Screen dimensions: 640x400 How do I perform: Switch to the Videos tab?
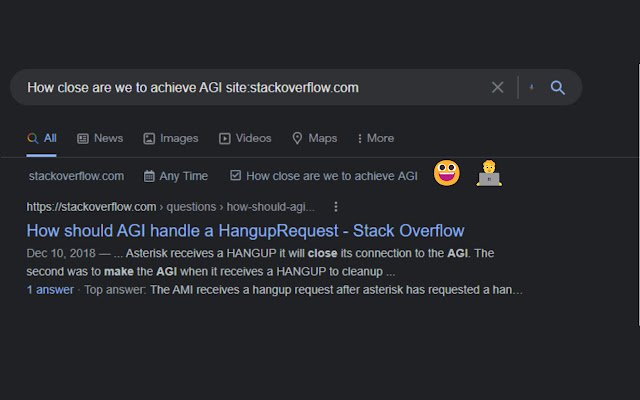(x=245, y=138)
